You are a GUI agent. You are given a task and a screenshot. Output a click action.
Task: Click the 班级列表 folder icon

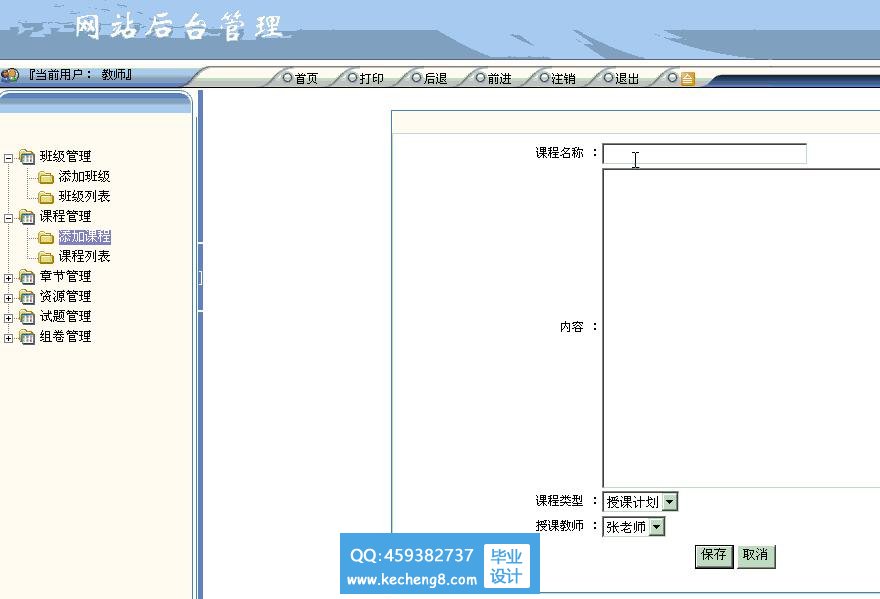(x=46, y=198)
